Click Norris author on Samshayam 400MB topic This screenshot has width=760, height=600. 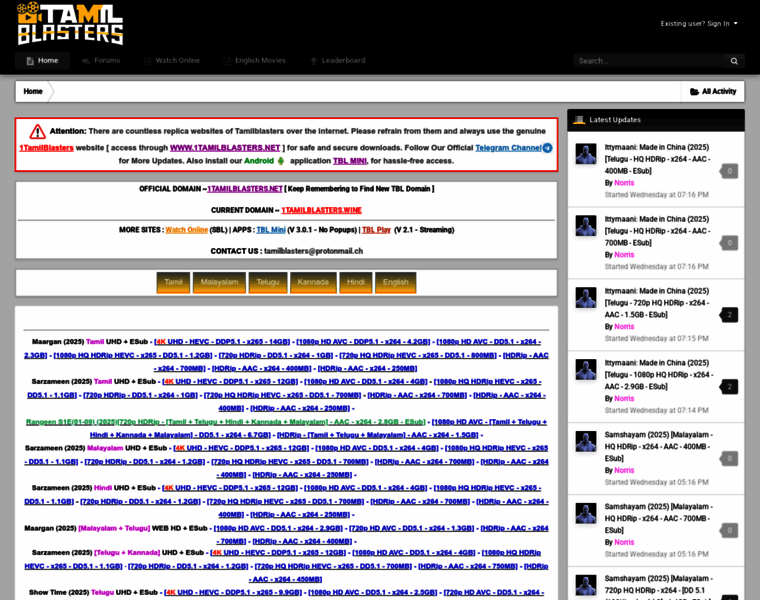point(624,470)
